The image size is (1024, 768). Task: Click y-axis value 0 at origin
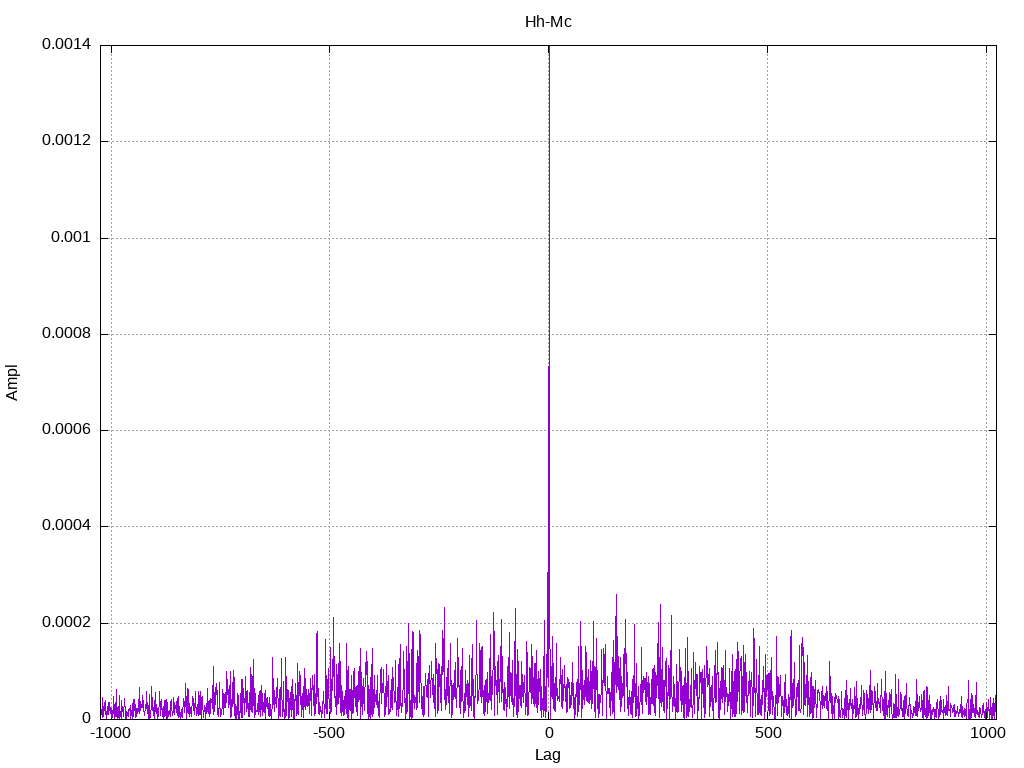(86, 718)
